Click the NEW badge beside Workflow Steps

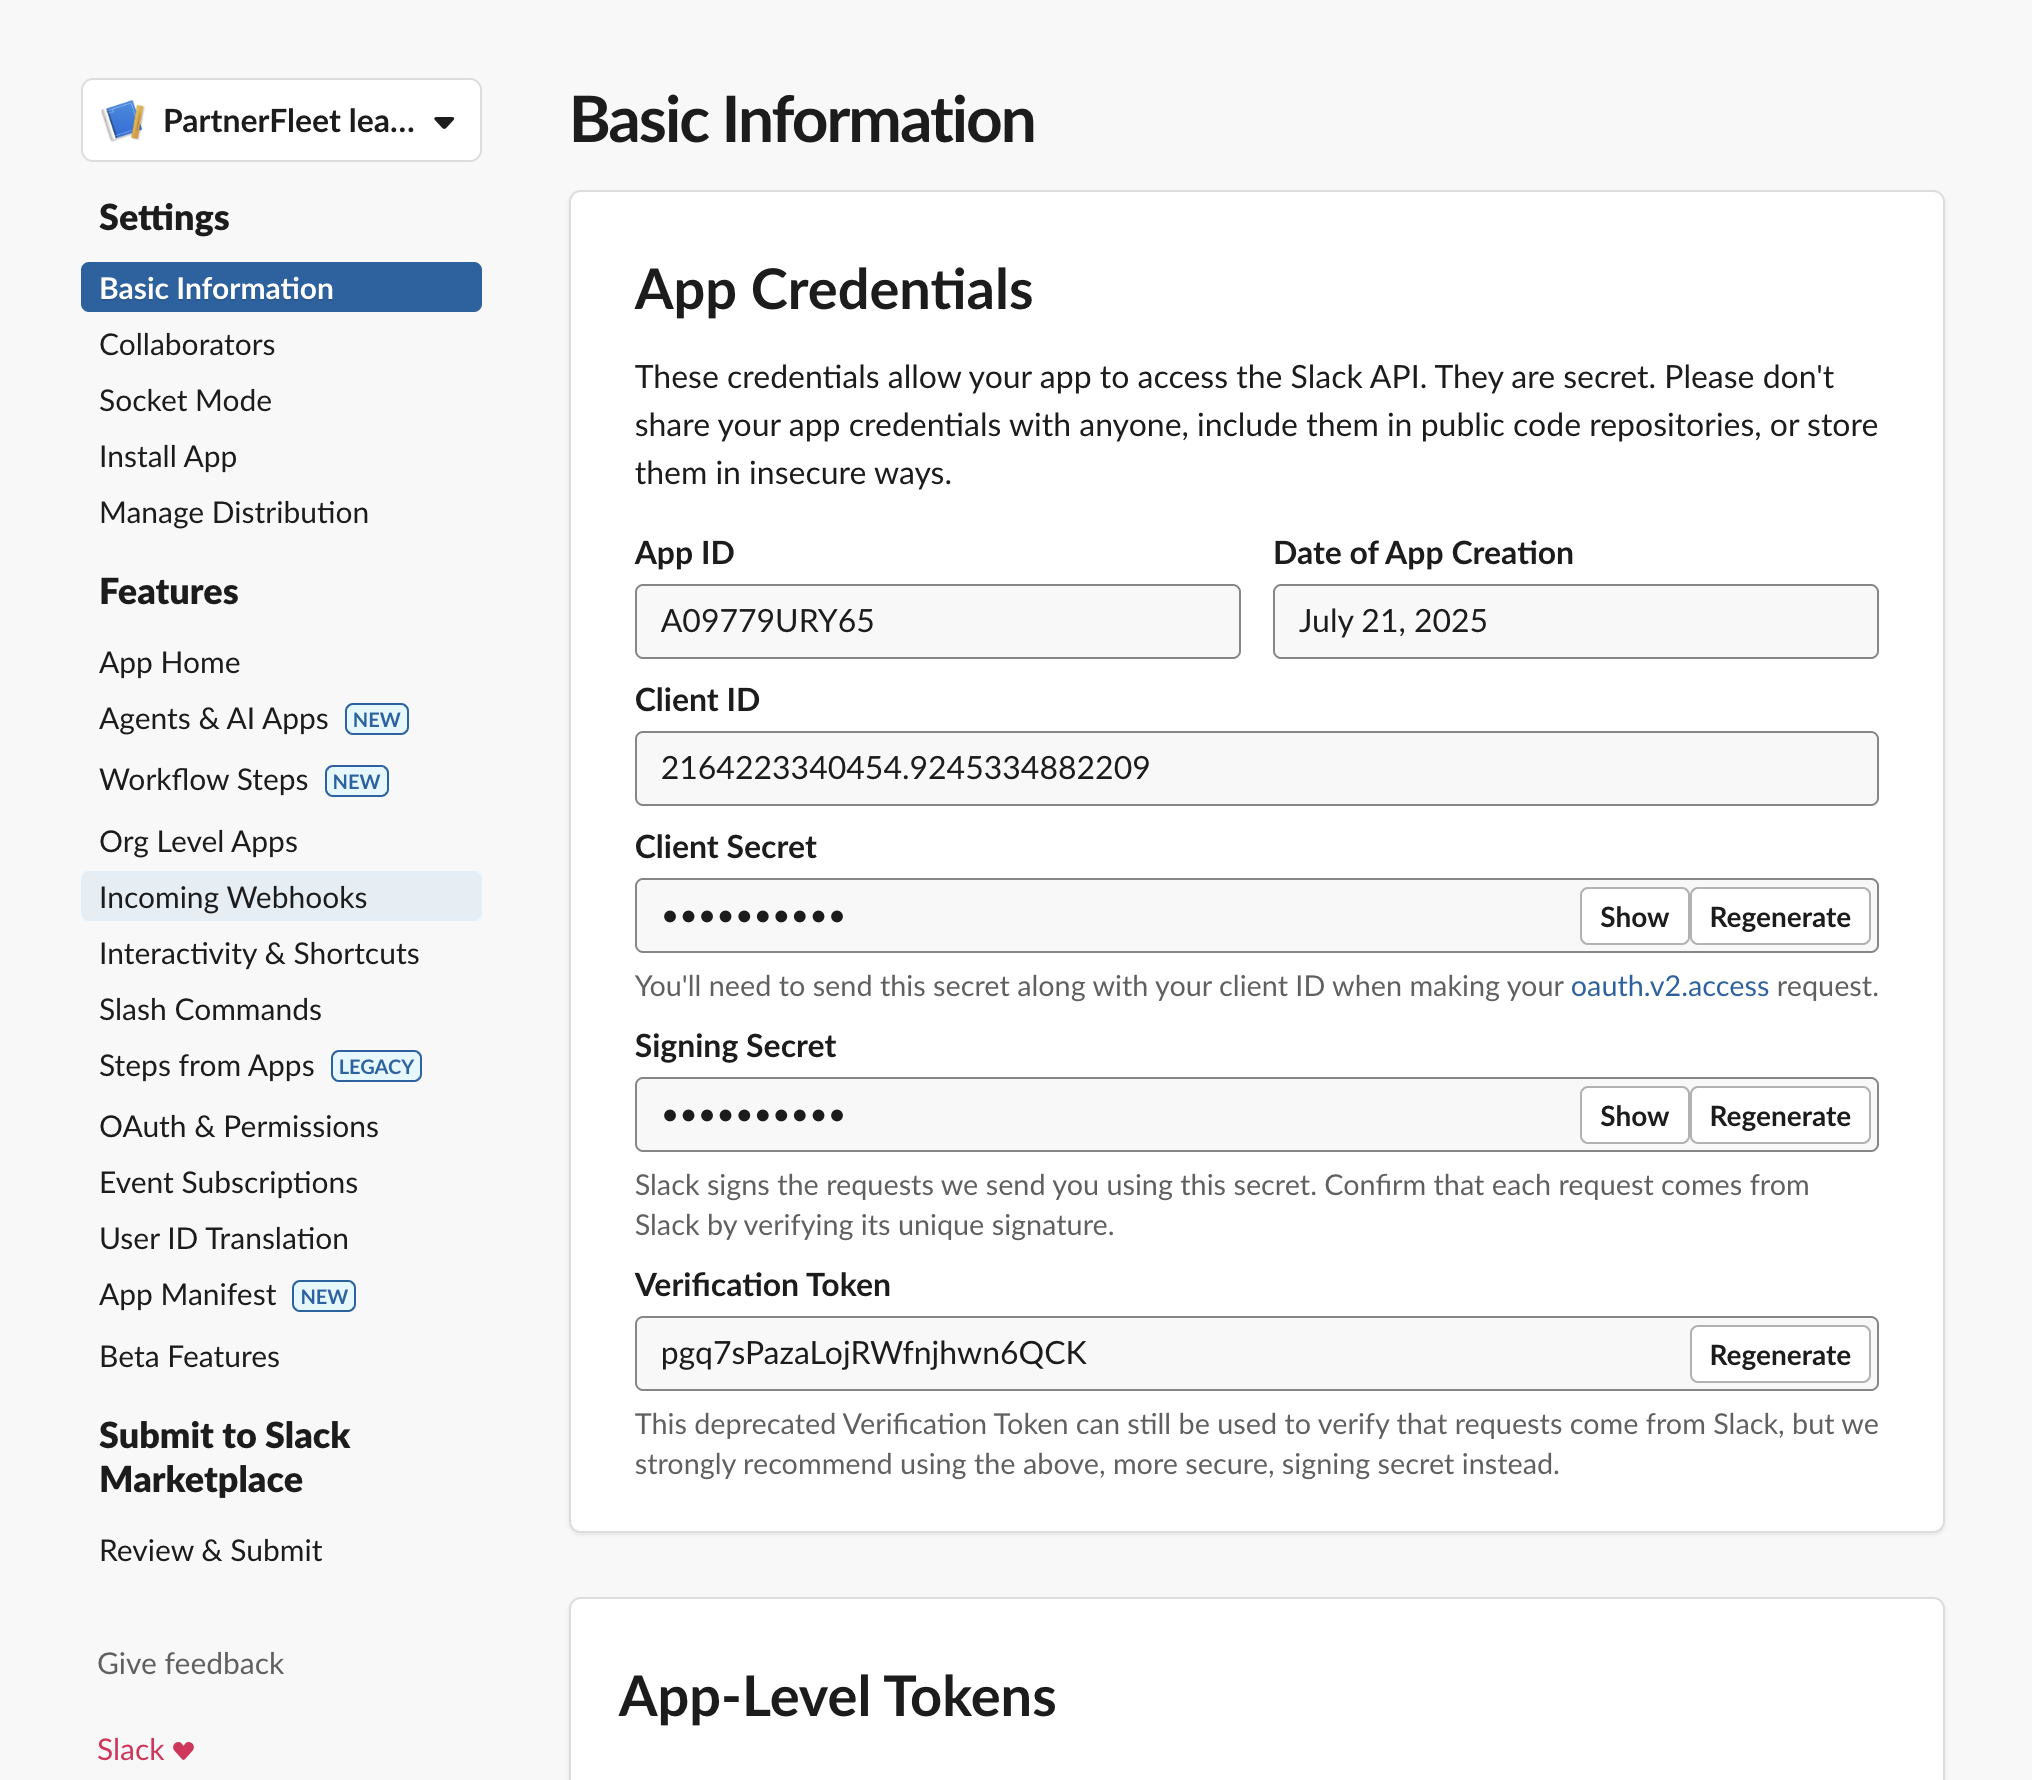(x=357, y=781)
